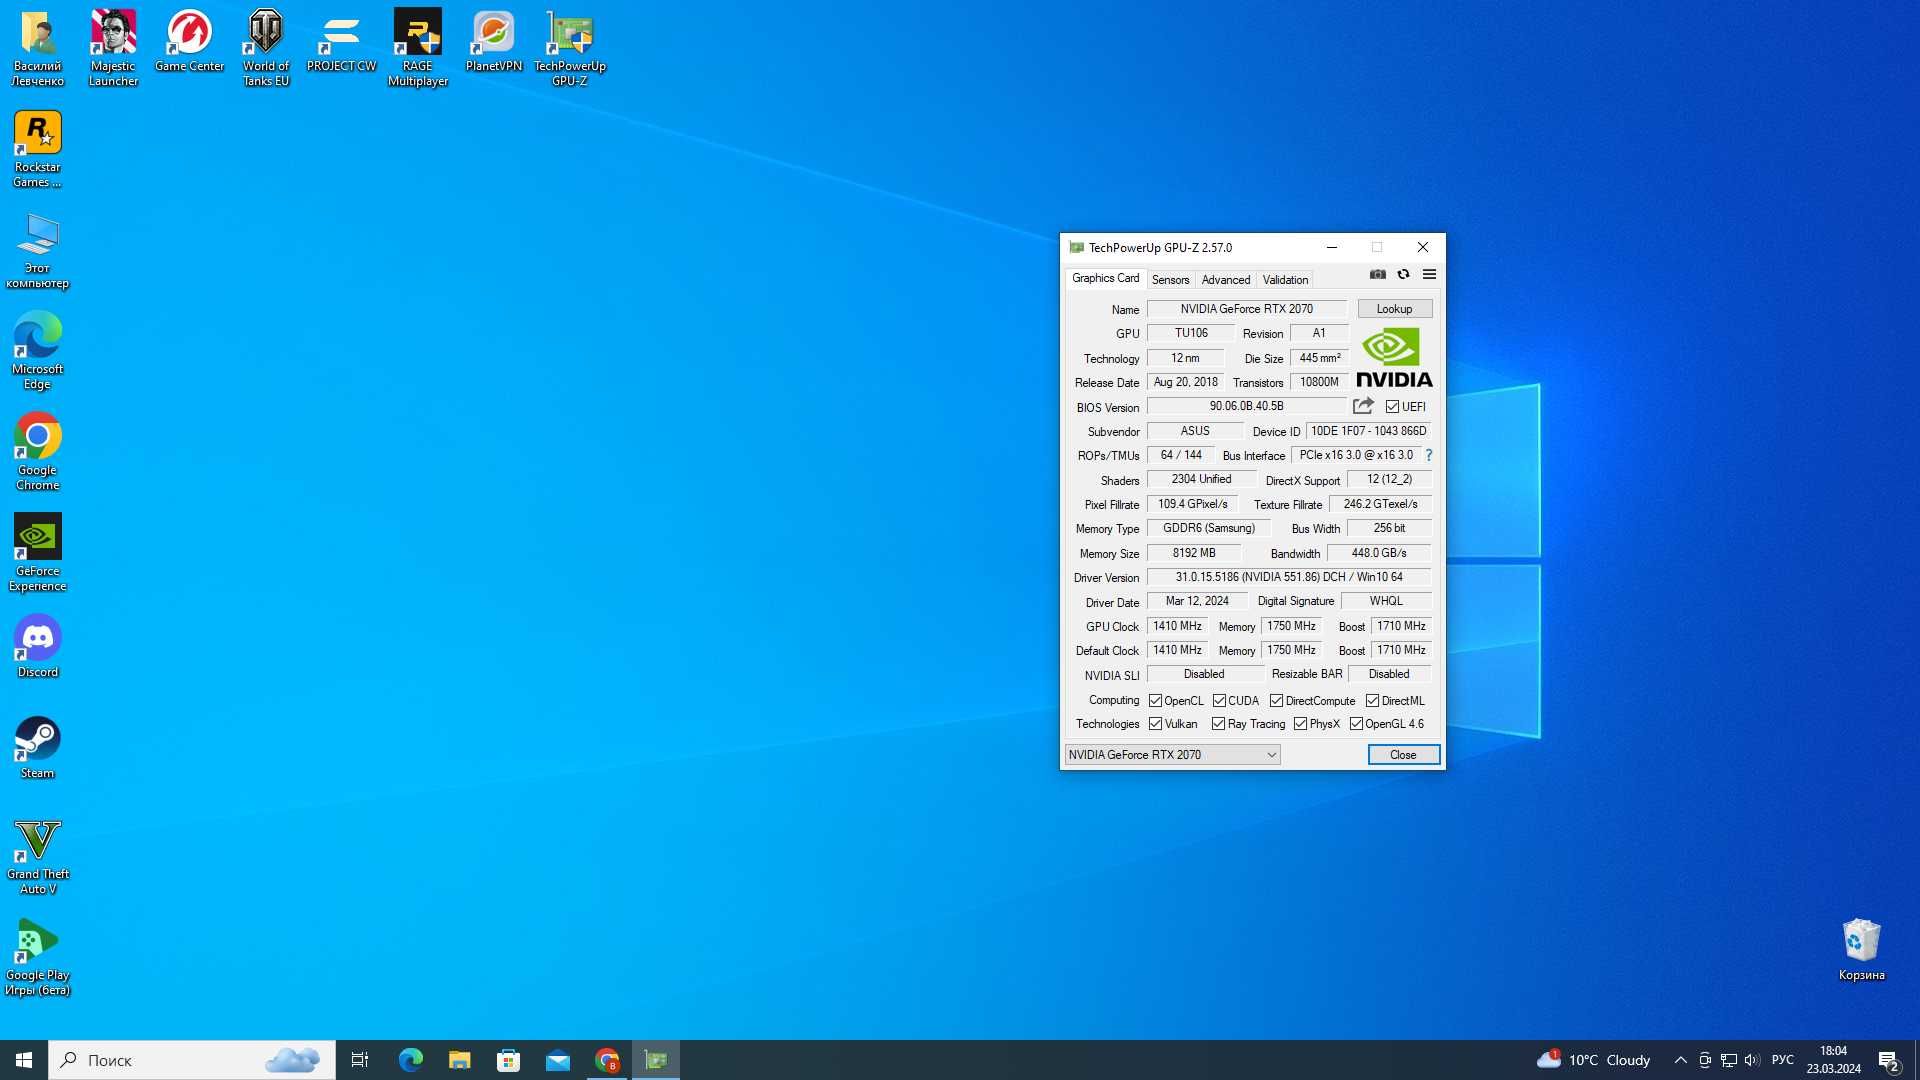Select Steam desktop shortcut
The width and height of the screenshot is (1920, 1080).
pyautogui.click(x=37, y=748)
